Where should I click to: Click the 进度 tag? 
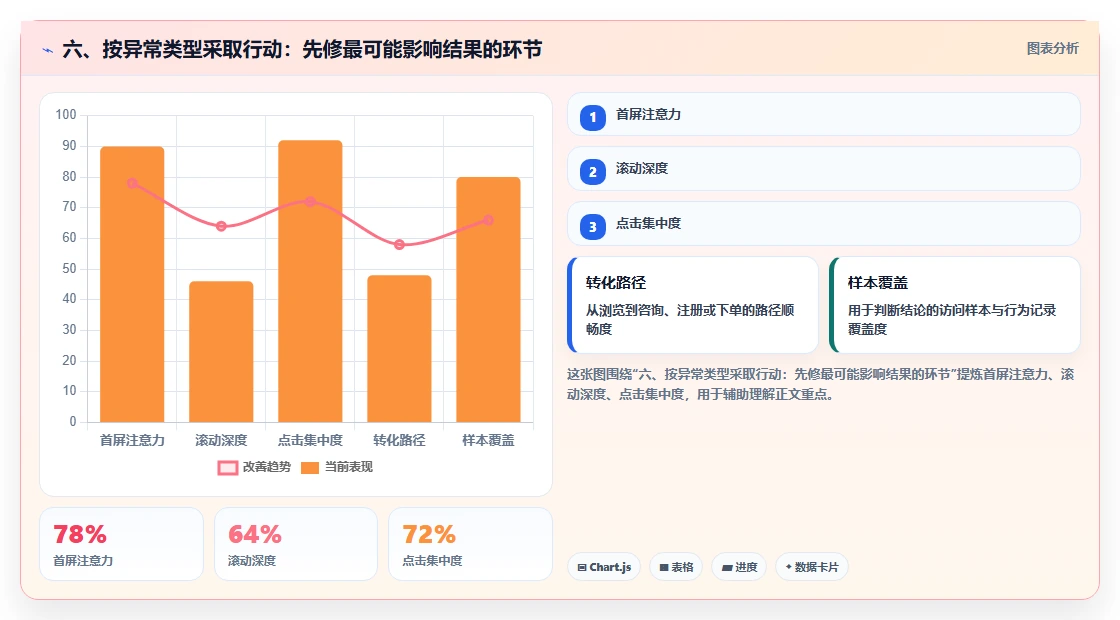click(x=739, y=567)
